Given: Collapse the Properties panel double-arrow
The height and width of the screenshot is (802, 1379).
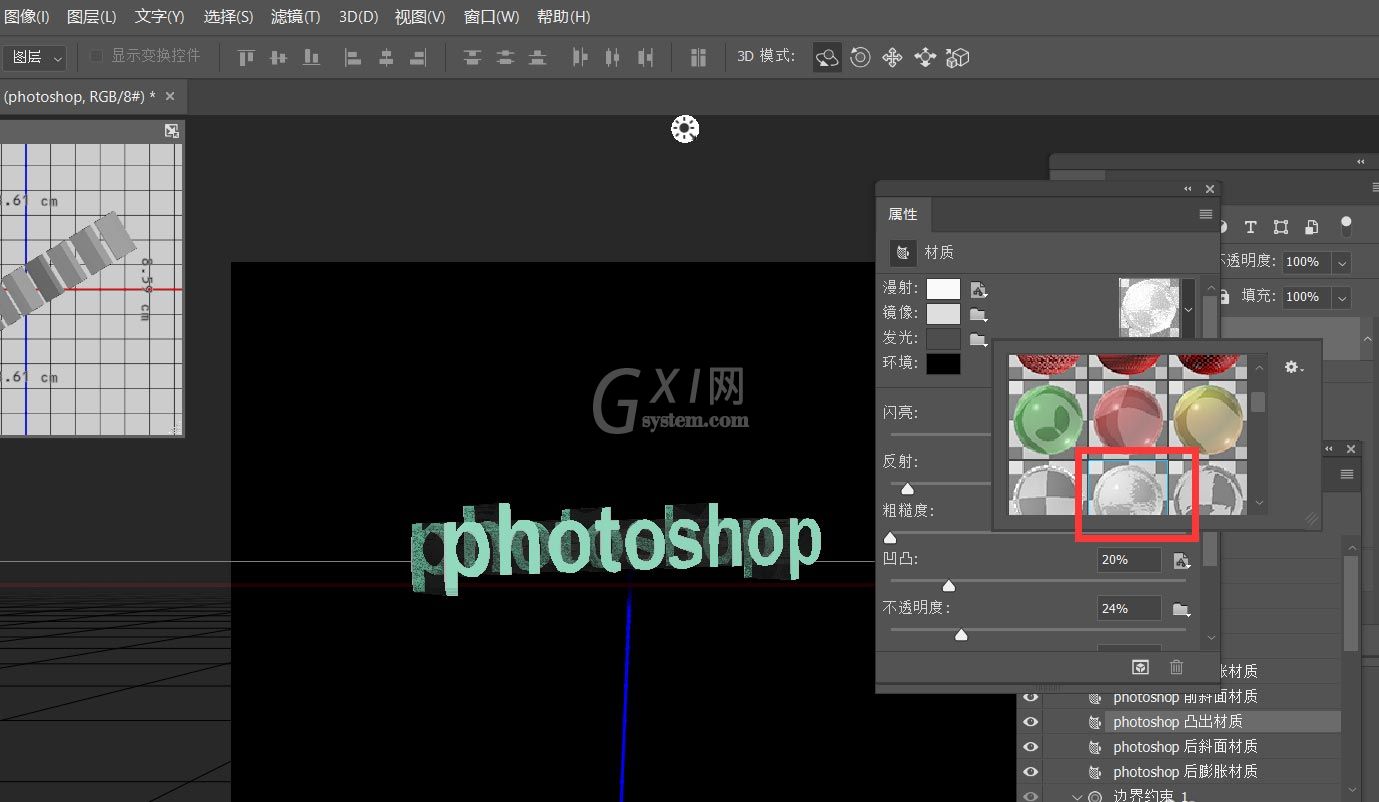Looking at the screenshot, I should 1188,189.
